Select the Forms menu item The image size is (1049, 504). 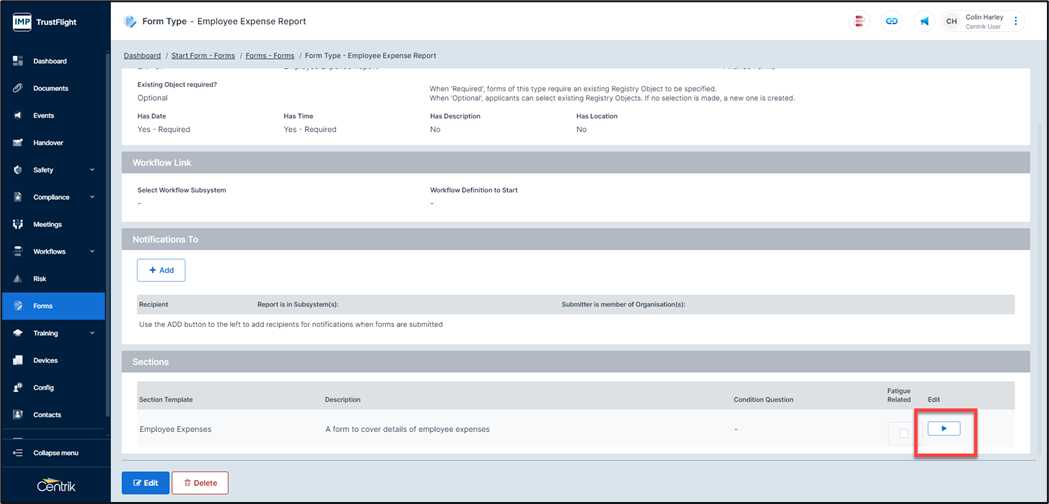(x=54, y=306)
